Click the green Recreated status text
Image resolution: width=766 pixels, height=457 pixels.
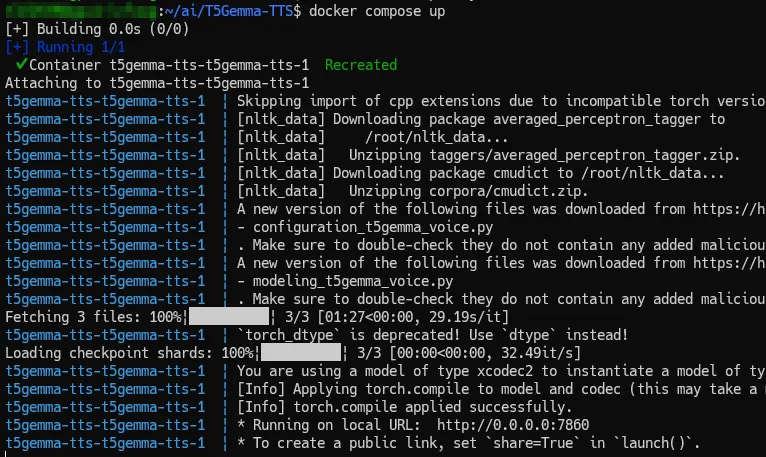tap(361, 64)
